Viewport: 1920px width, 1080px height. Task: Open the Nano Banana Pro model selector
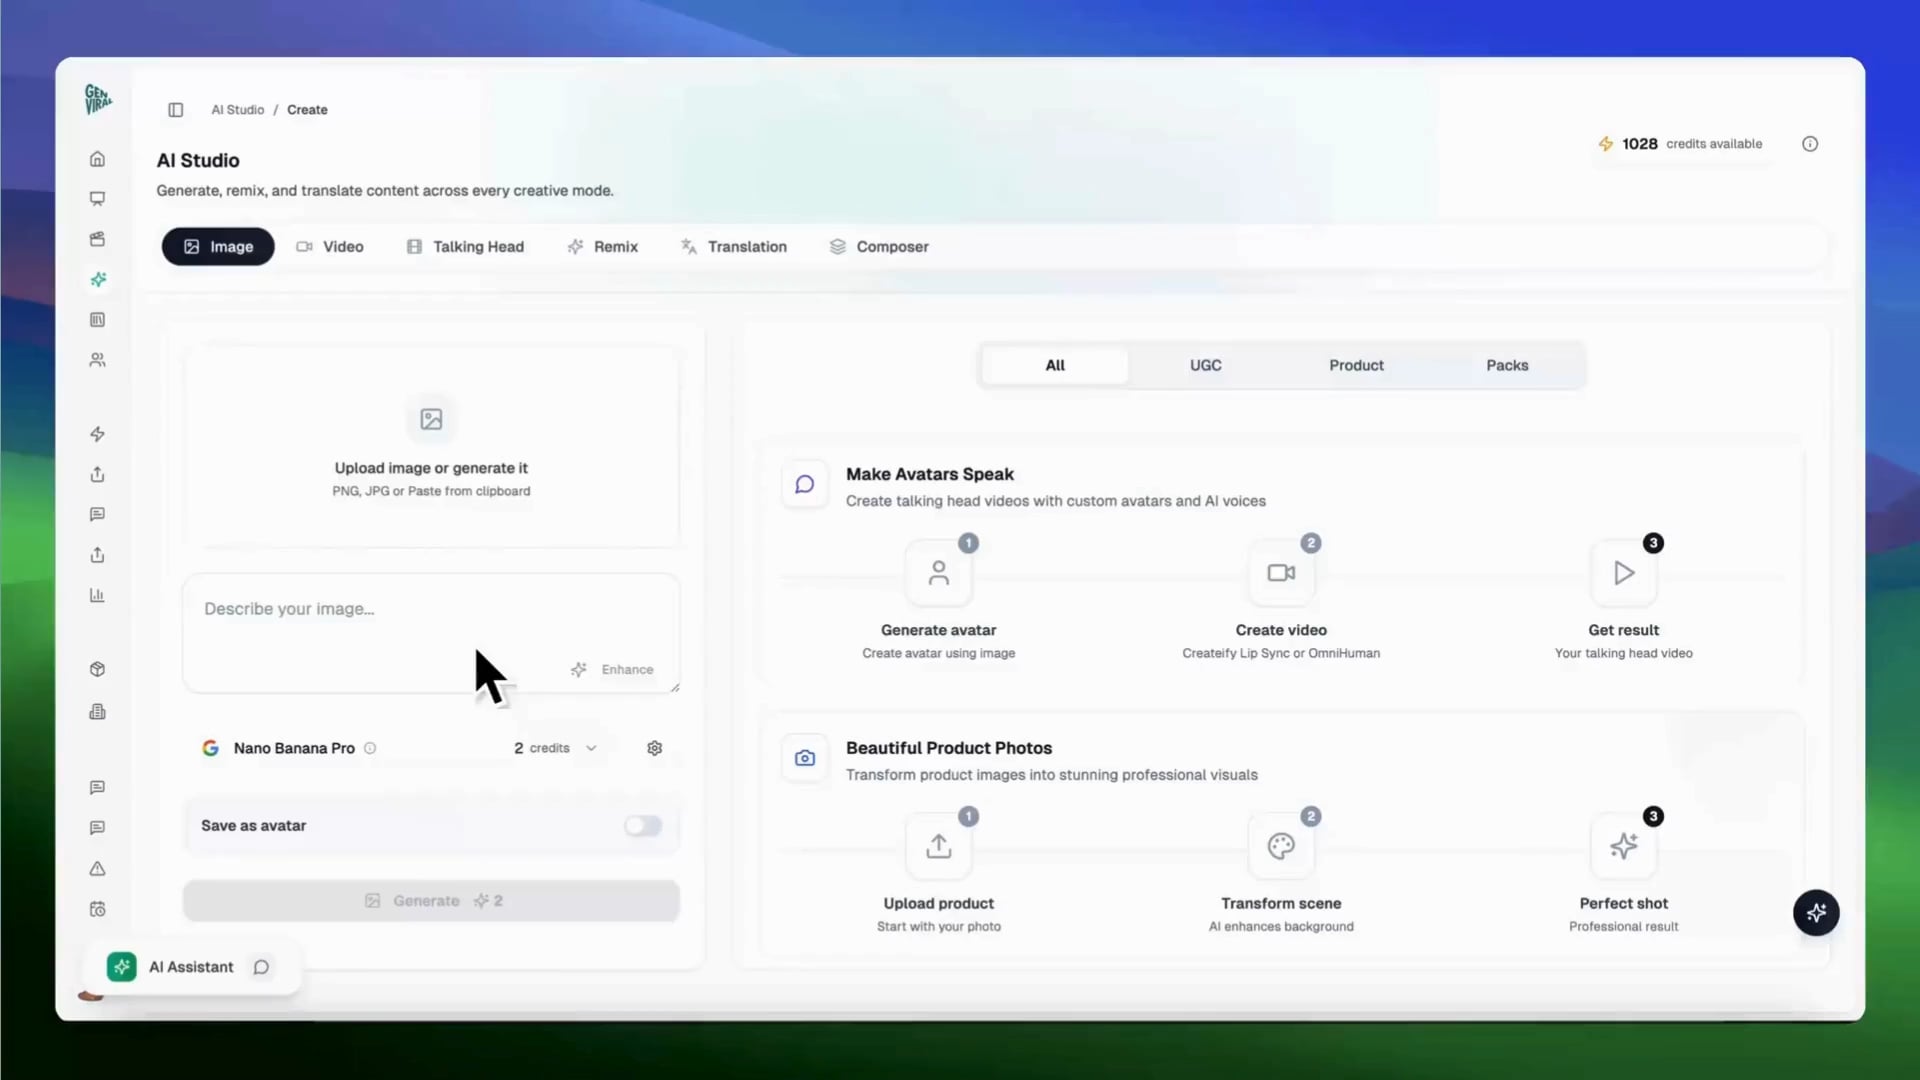tap(293, 748)
